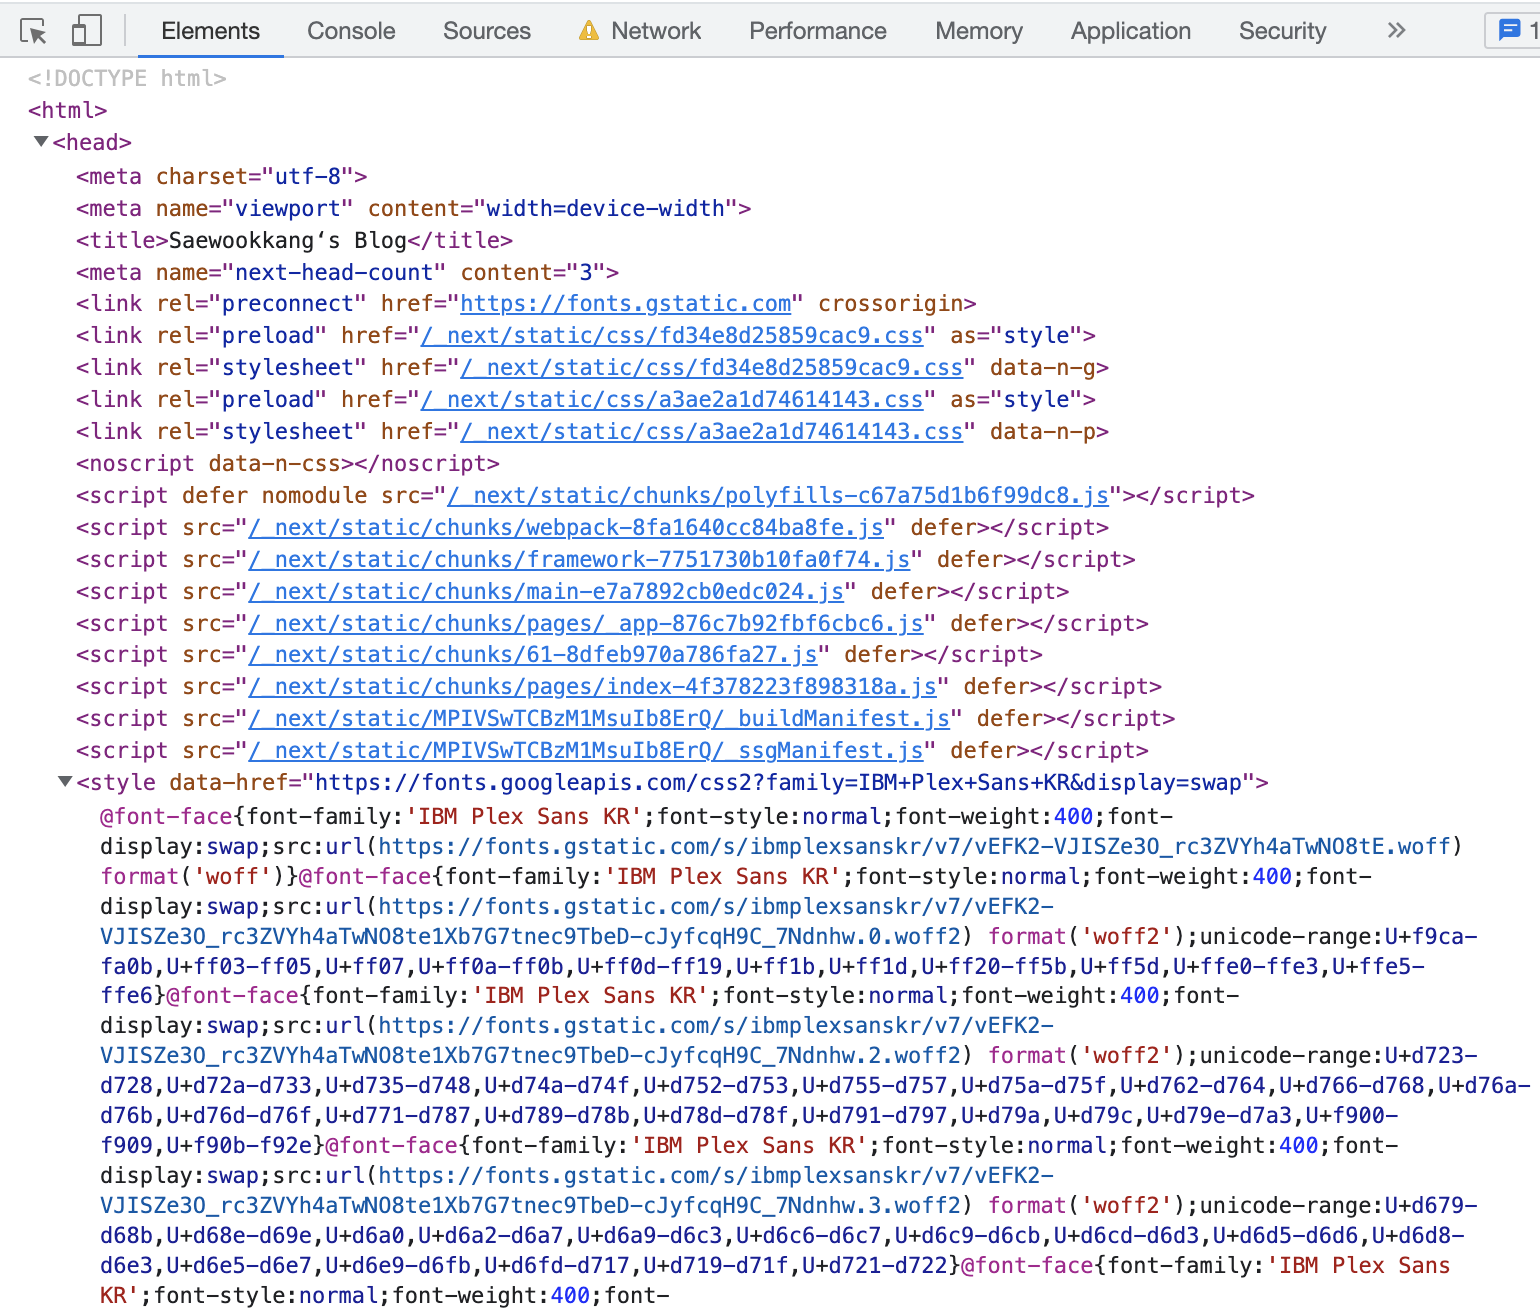Open the Network tab

coord(656,31)
